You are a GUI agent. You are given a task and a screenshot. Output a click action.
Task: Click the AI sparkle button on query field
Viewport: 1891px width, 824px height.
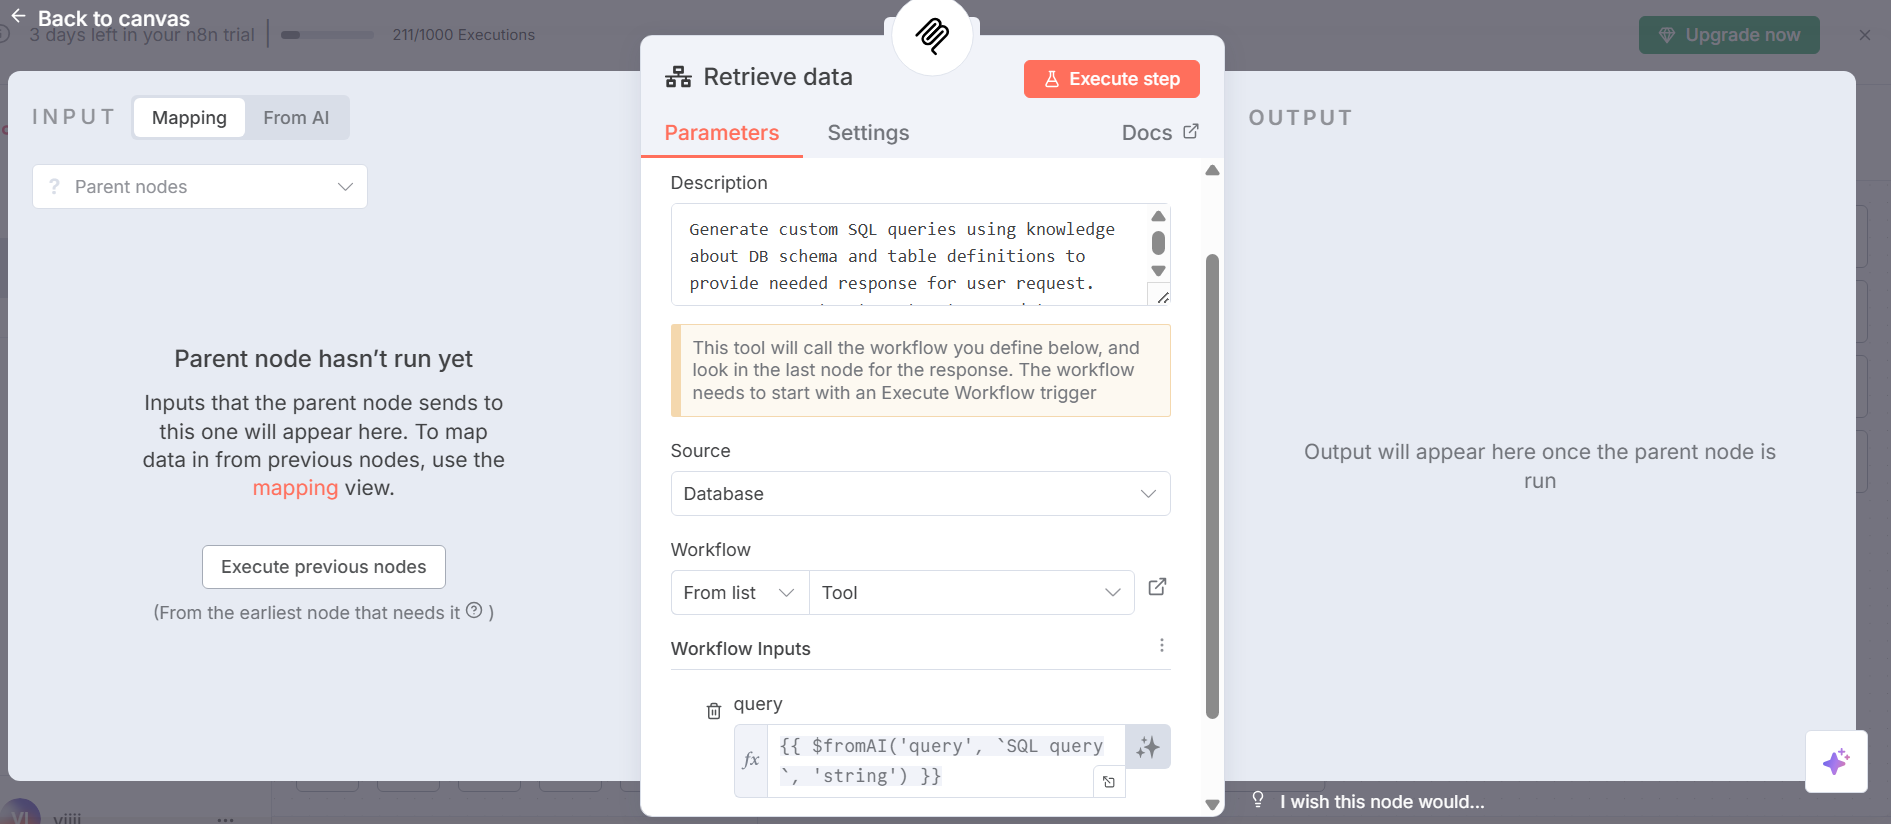(1147, 747)
